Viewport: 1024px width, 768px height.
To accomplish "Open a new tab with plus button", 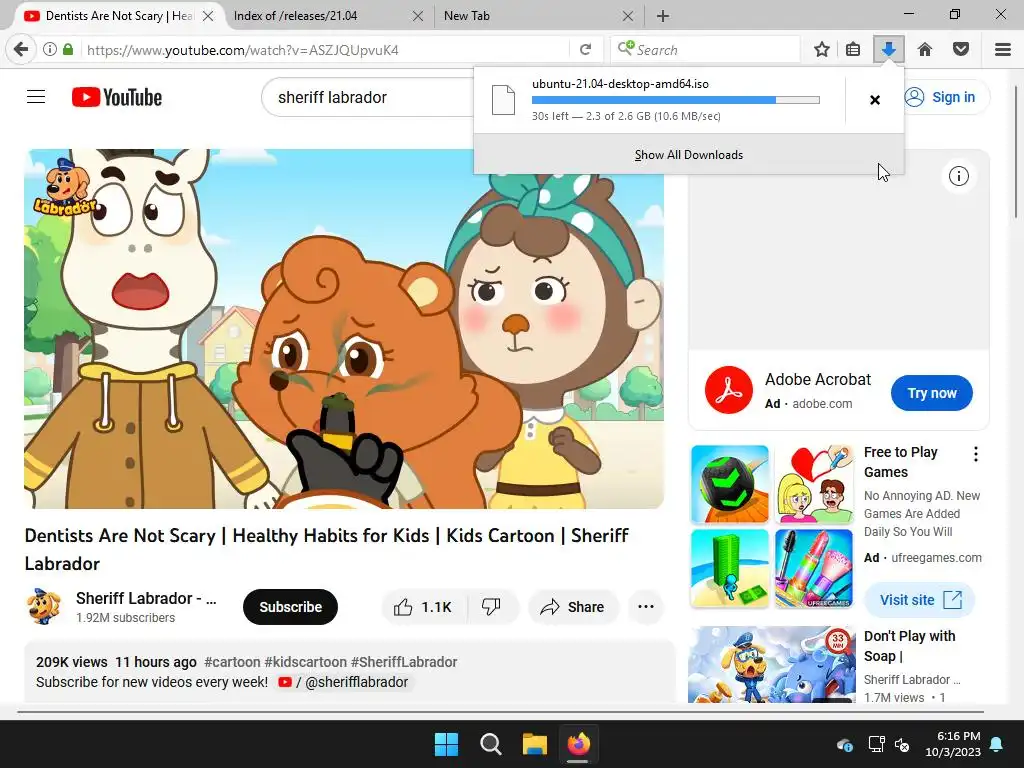I will 663,16.
